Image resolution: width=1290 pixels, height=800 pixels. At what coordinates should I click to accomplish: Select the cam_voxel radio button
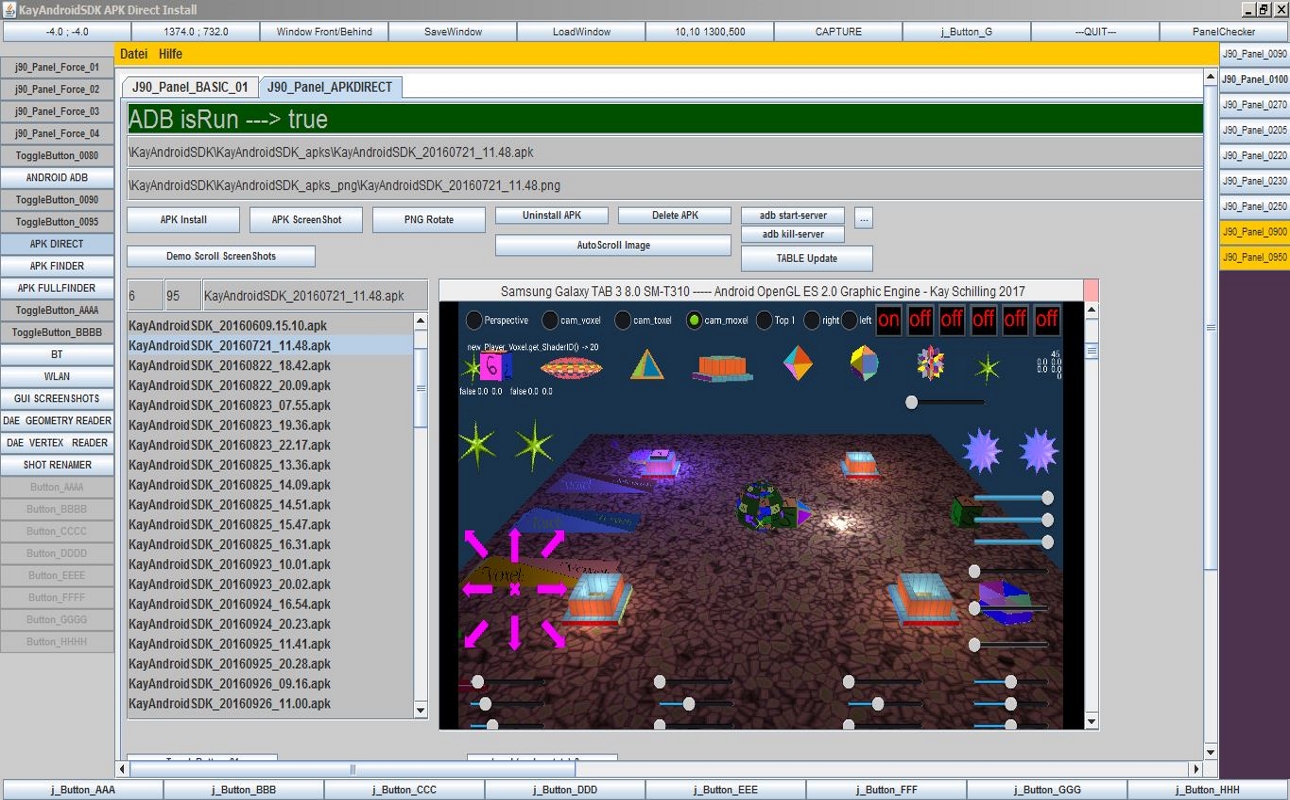(x=550, y=321)
